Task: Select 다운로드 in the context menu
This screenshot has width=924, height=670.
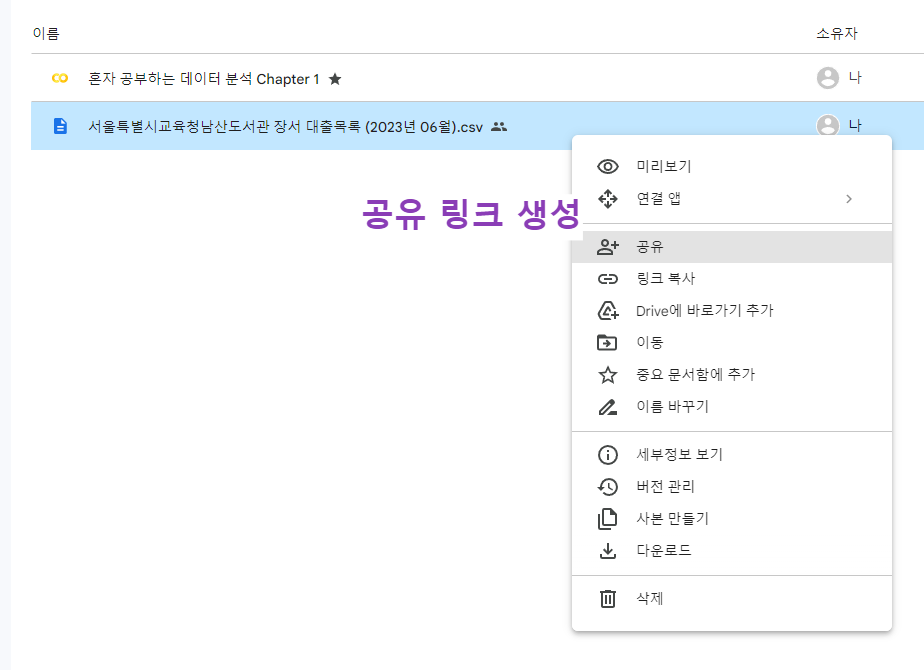Action: [x=732, y=551]
